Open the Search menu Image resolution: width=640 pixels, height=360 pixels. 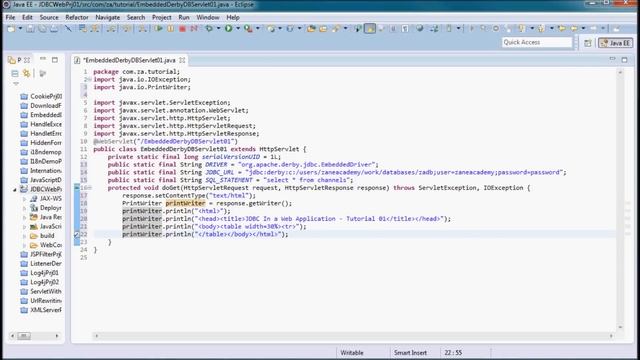click(136, 18)
